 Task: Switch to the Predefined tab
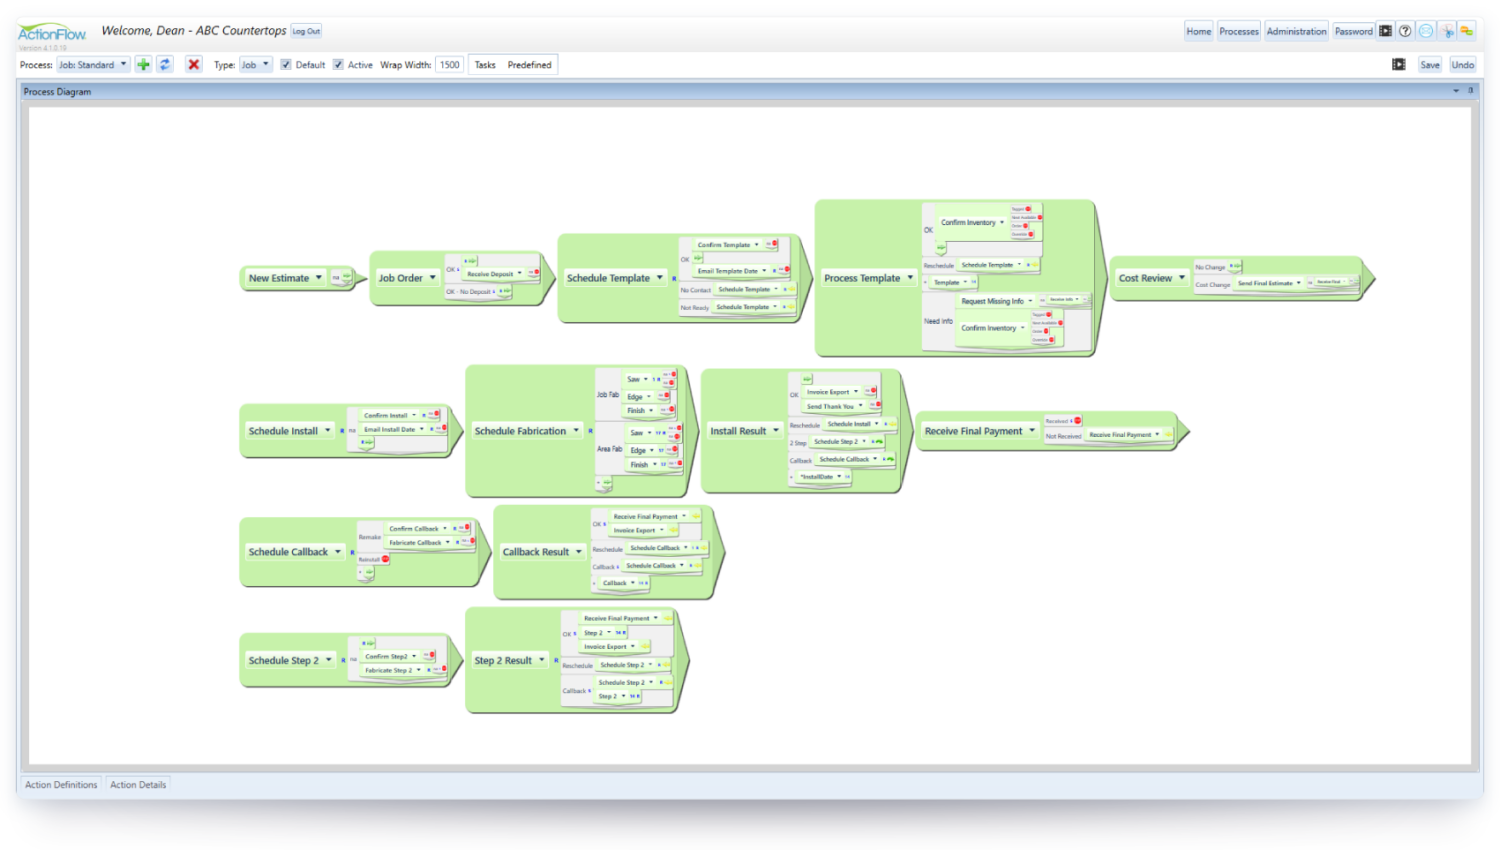click(x=529, y=64)
